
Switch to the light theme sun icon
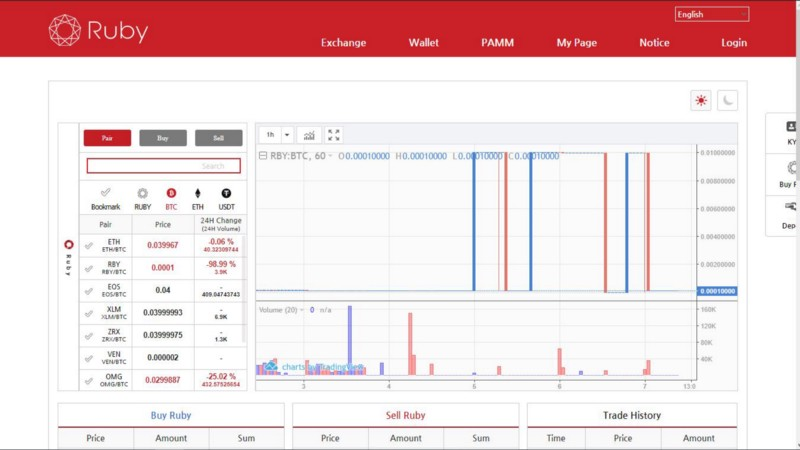(701, 101)
